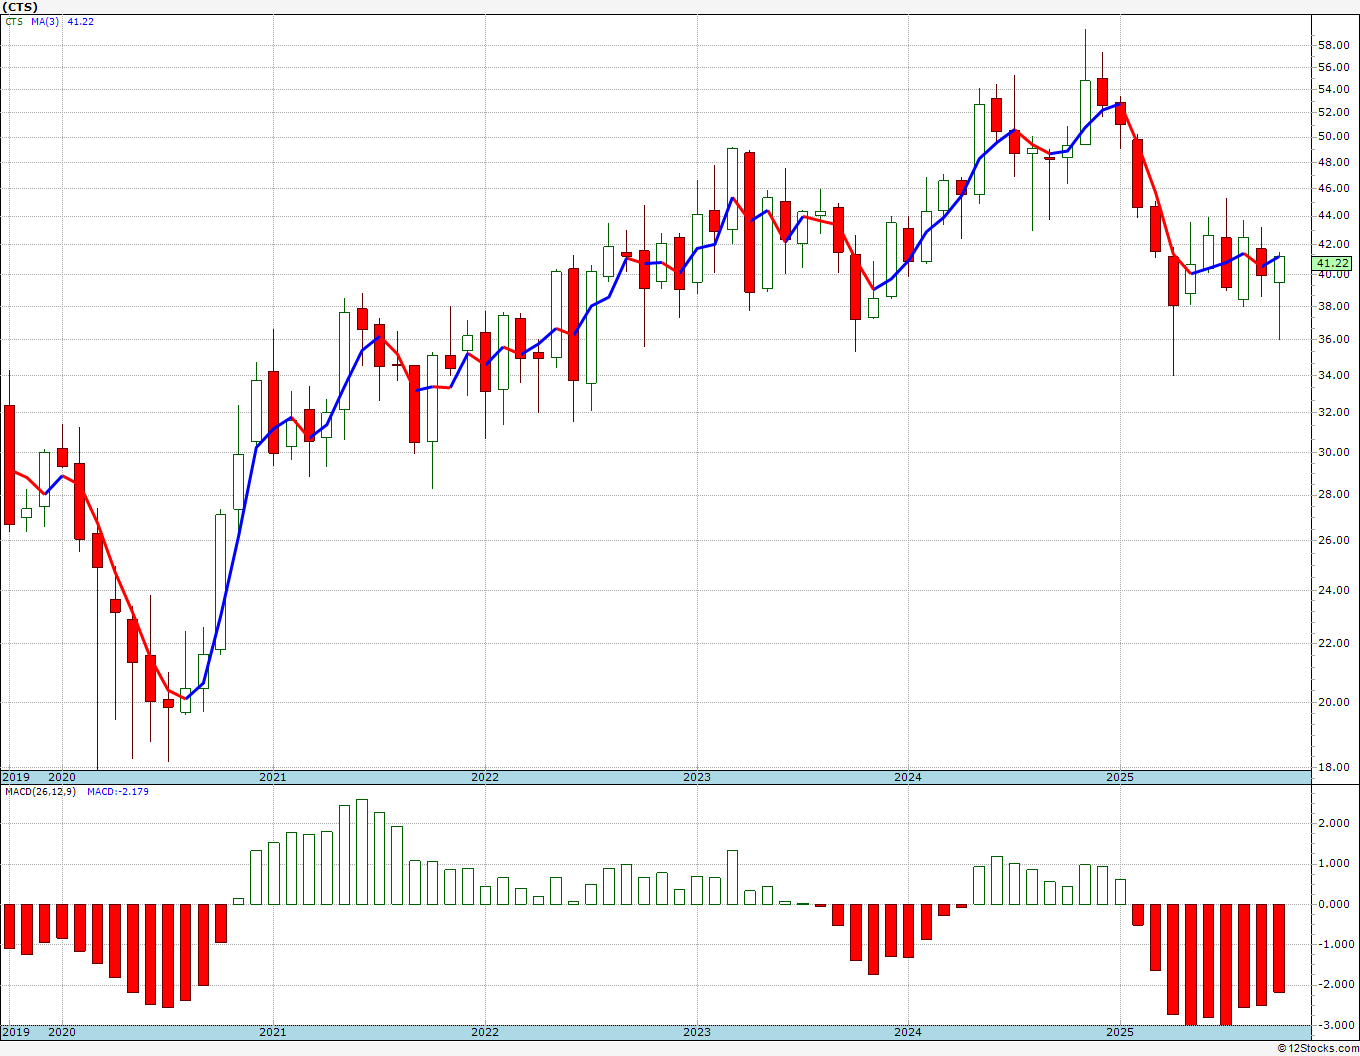Click the 46.00 price axis label

tap(1335, 188)
